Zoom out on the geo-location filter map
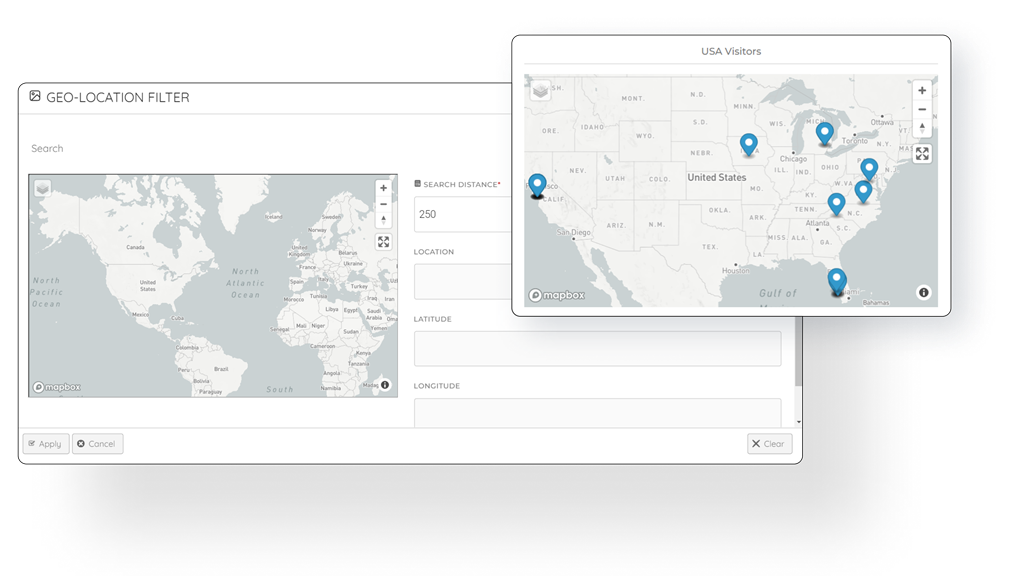The width and height of the screenshot is (1024, 576). (x=383, y=204)
